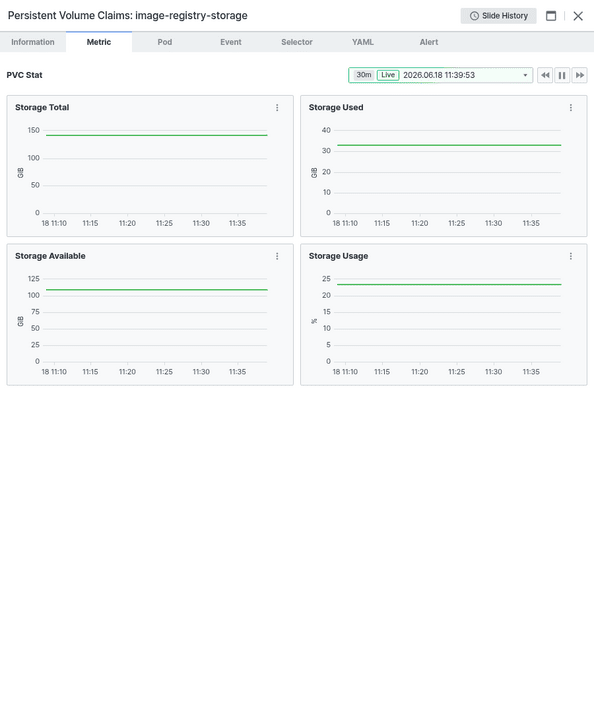Switch to the Selector tab
Image resolution: width=594 pixels, height=713 pixels.
point(297,42)
